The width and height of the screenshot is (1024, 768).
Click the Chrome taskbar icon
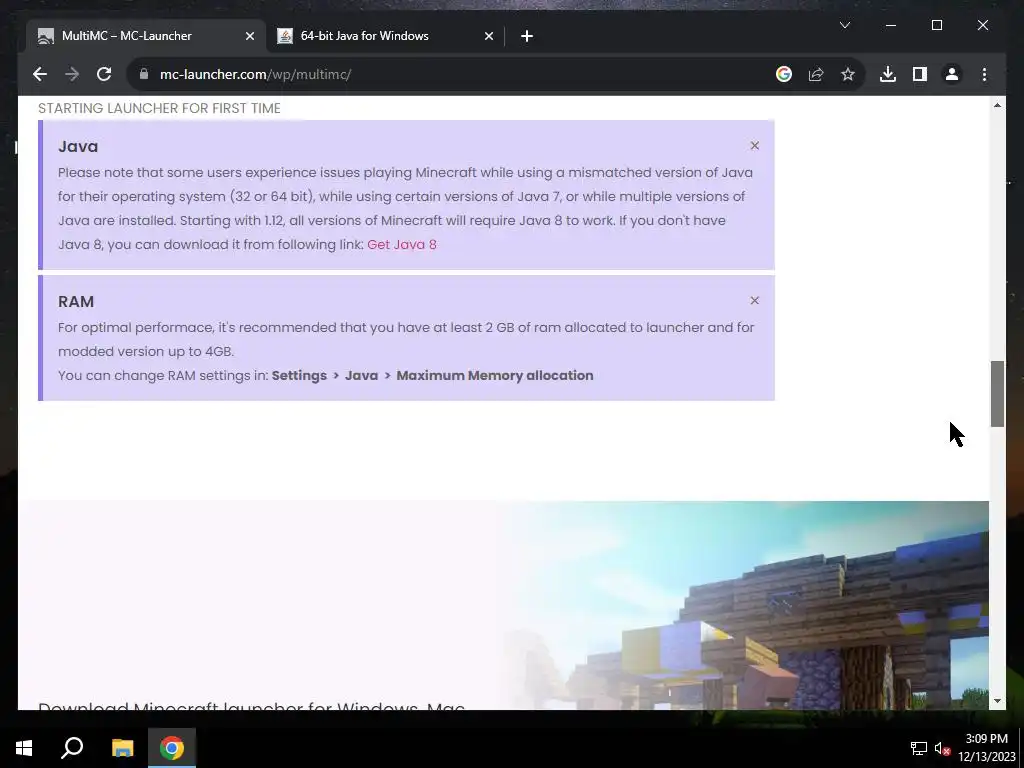pyautogui.click(x=172, y=748)
